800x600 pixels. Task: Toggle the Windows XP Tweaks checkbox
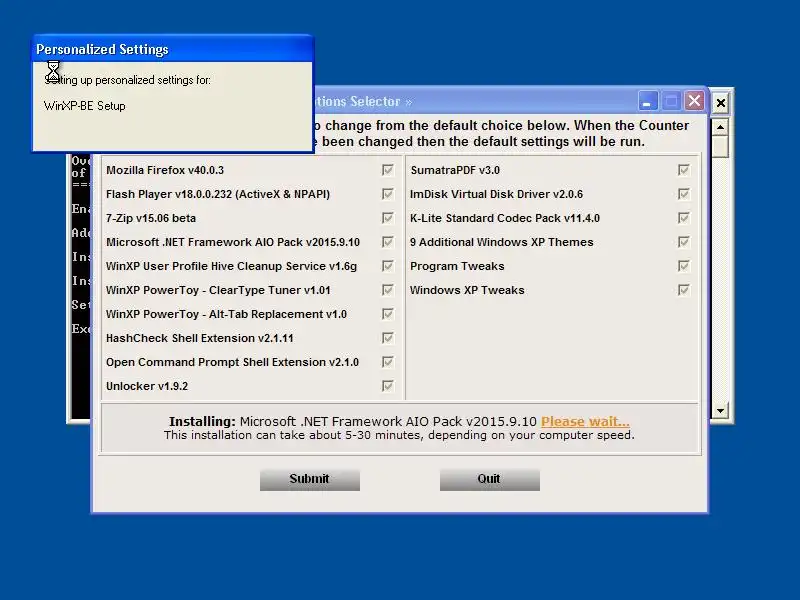click(683, 290)
